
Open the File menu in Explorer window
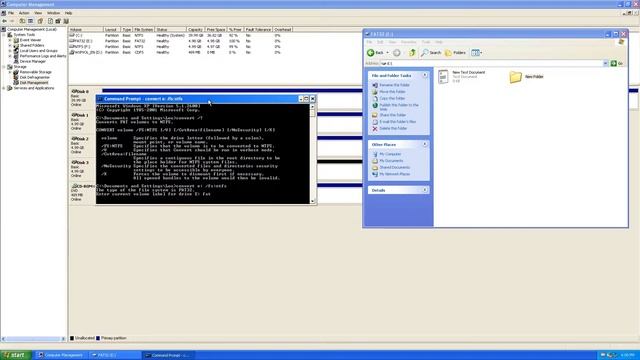(x=369, y=42)
